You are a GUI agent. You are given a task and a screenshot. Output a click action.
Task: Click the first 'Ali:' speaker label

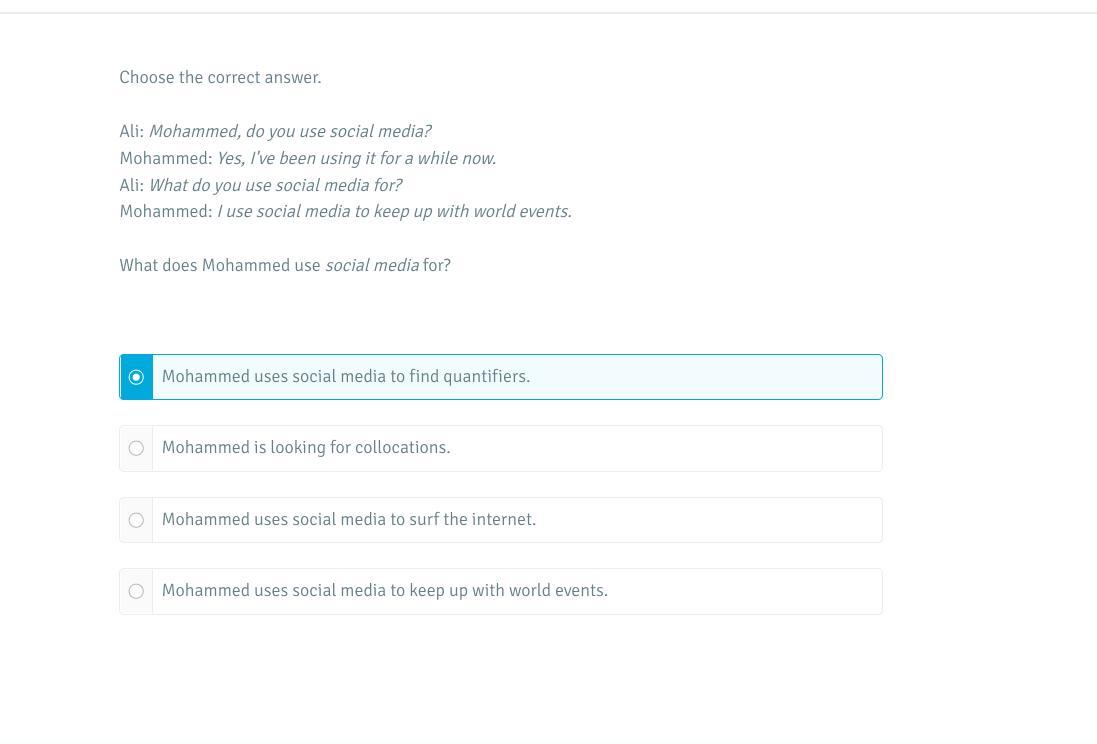pos(132,132)
